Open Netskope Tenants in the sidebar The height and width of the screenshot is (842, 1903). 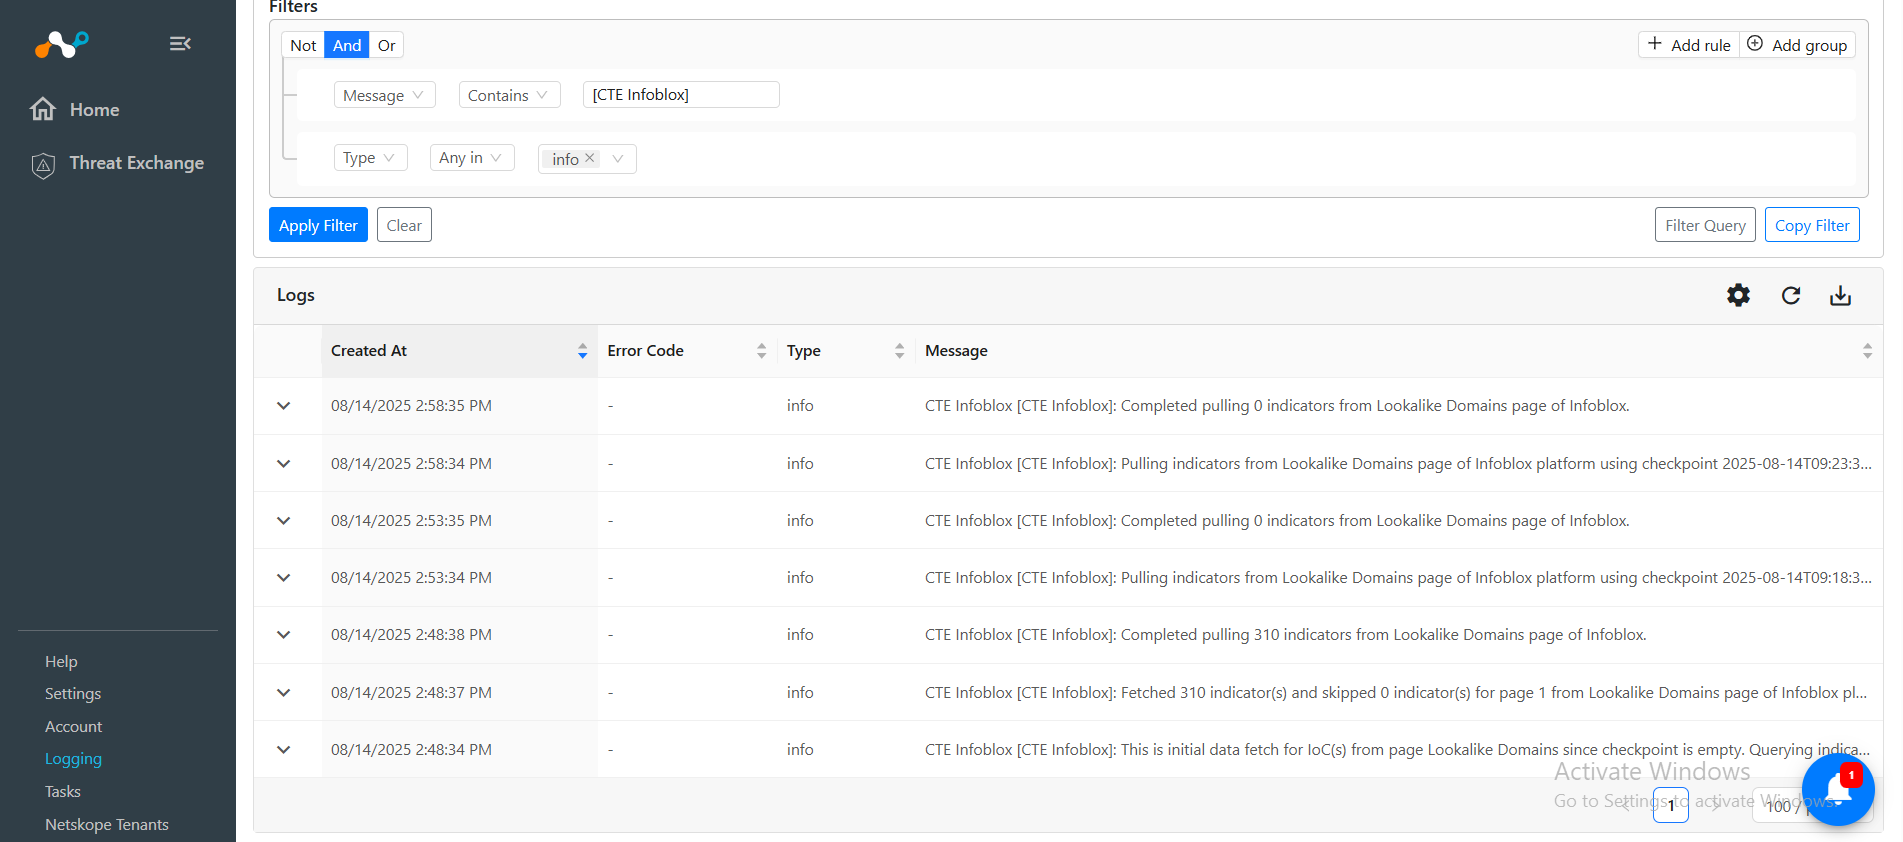point(107,824)
